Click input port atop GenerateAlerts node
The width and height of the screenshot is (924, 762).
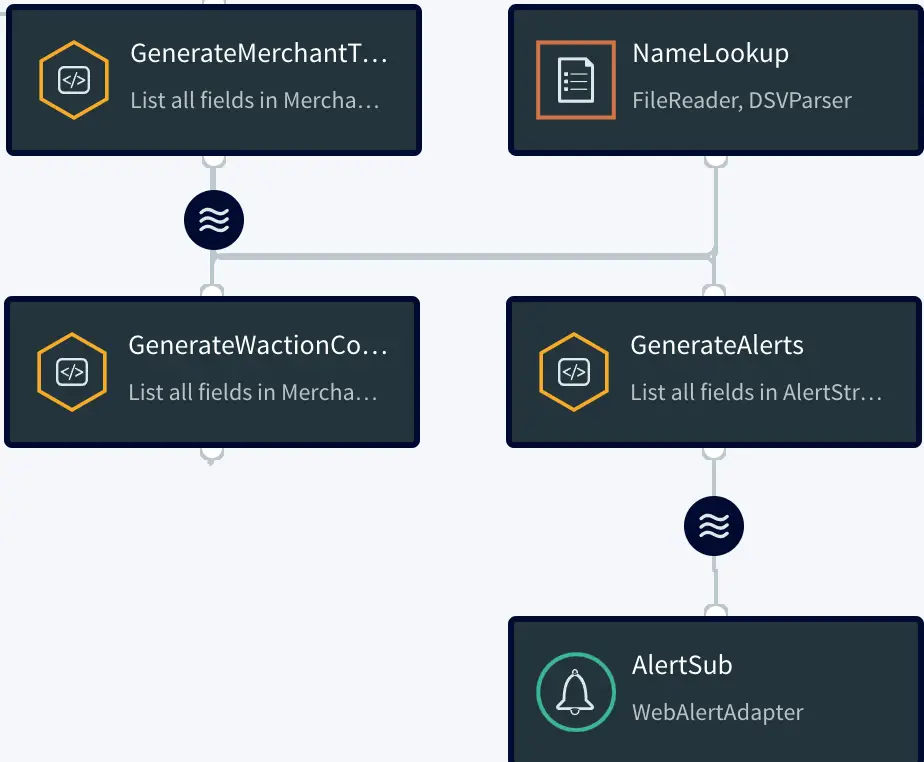(x=714, y=292)
